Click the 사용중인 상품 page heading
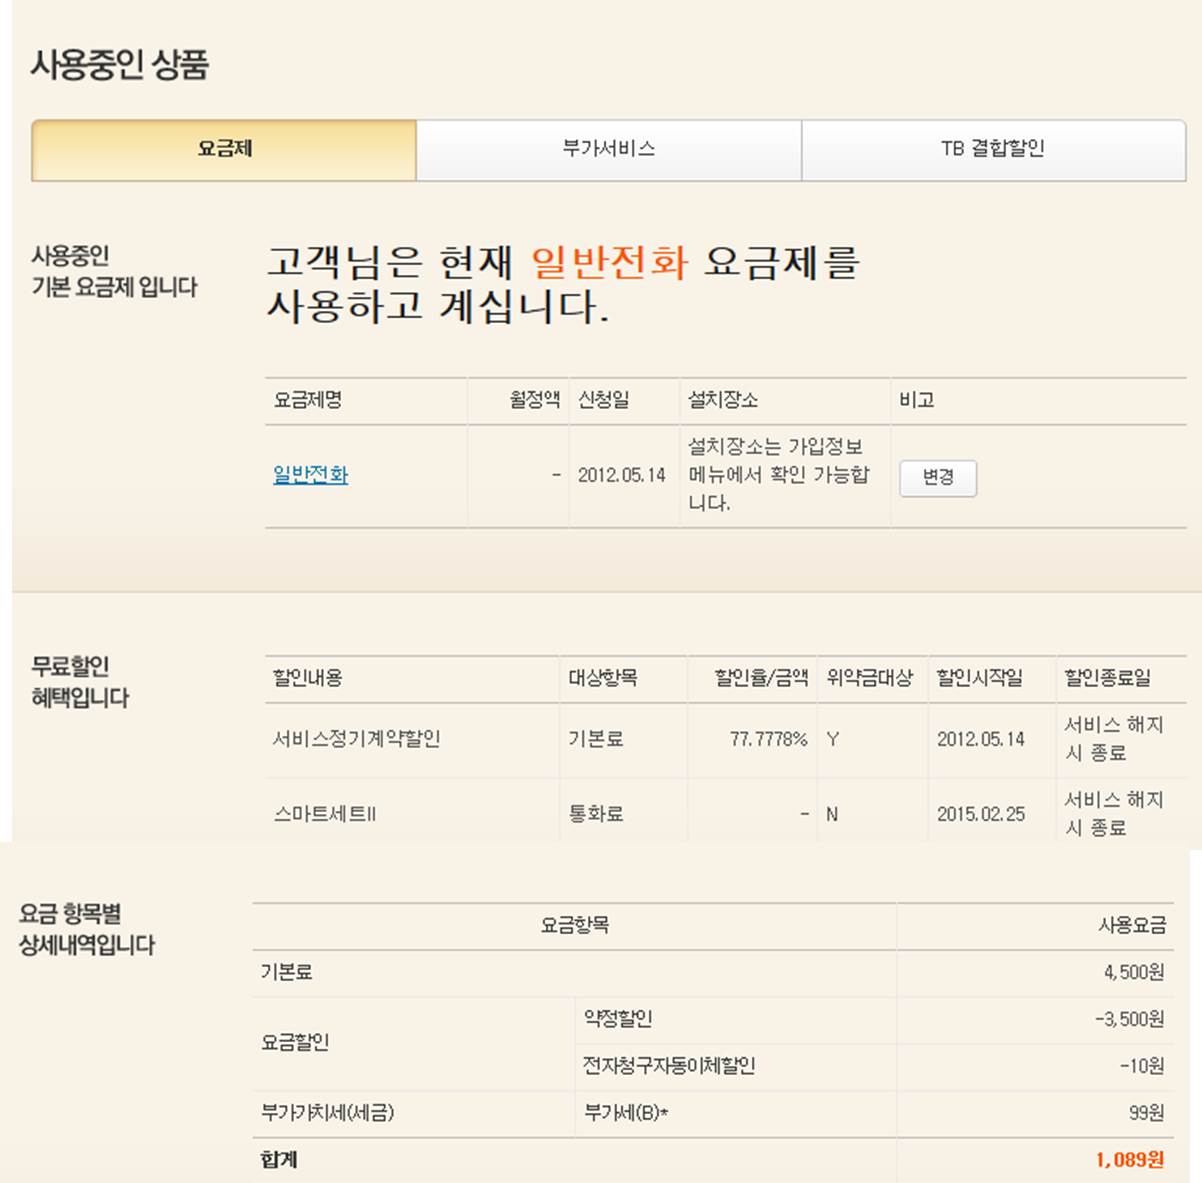 click(x=119, y=65)
